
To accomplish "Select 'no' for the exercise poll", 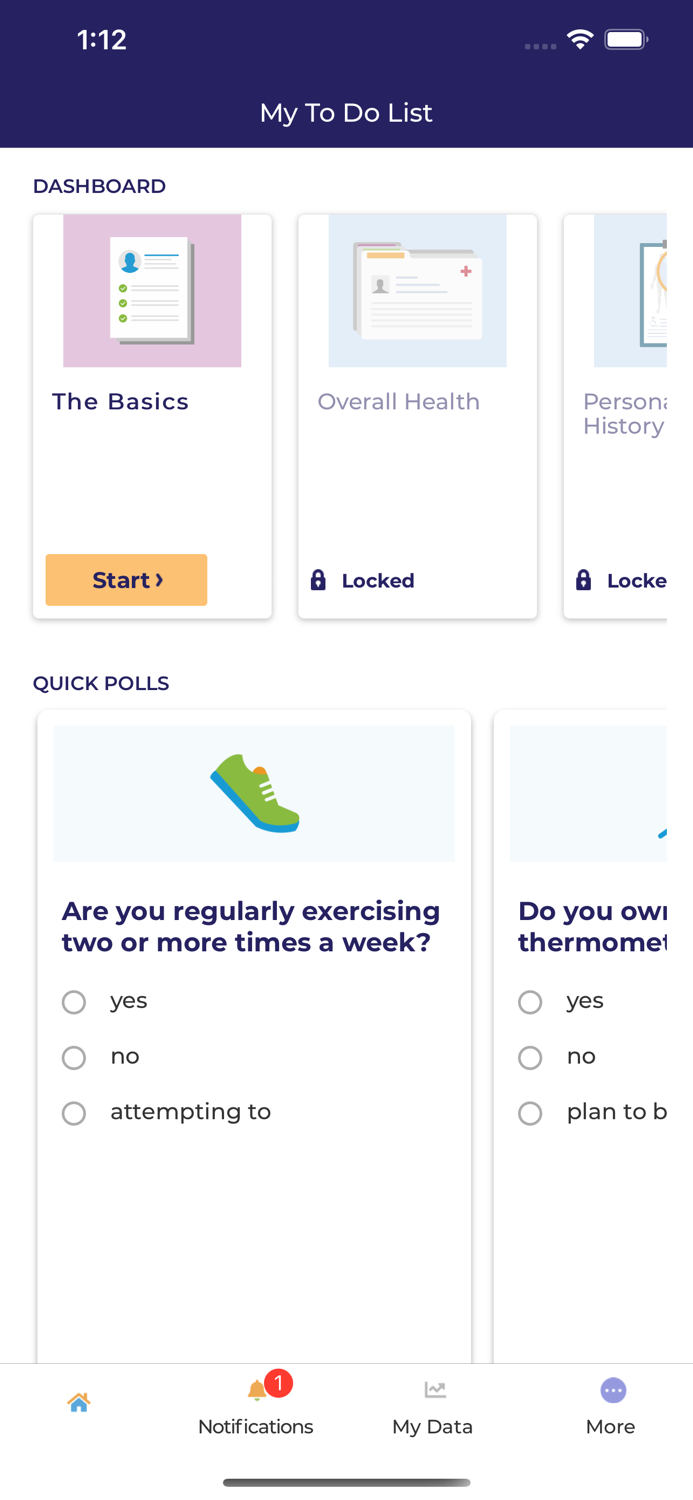I will click(x=74, y=1058).
